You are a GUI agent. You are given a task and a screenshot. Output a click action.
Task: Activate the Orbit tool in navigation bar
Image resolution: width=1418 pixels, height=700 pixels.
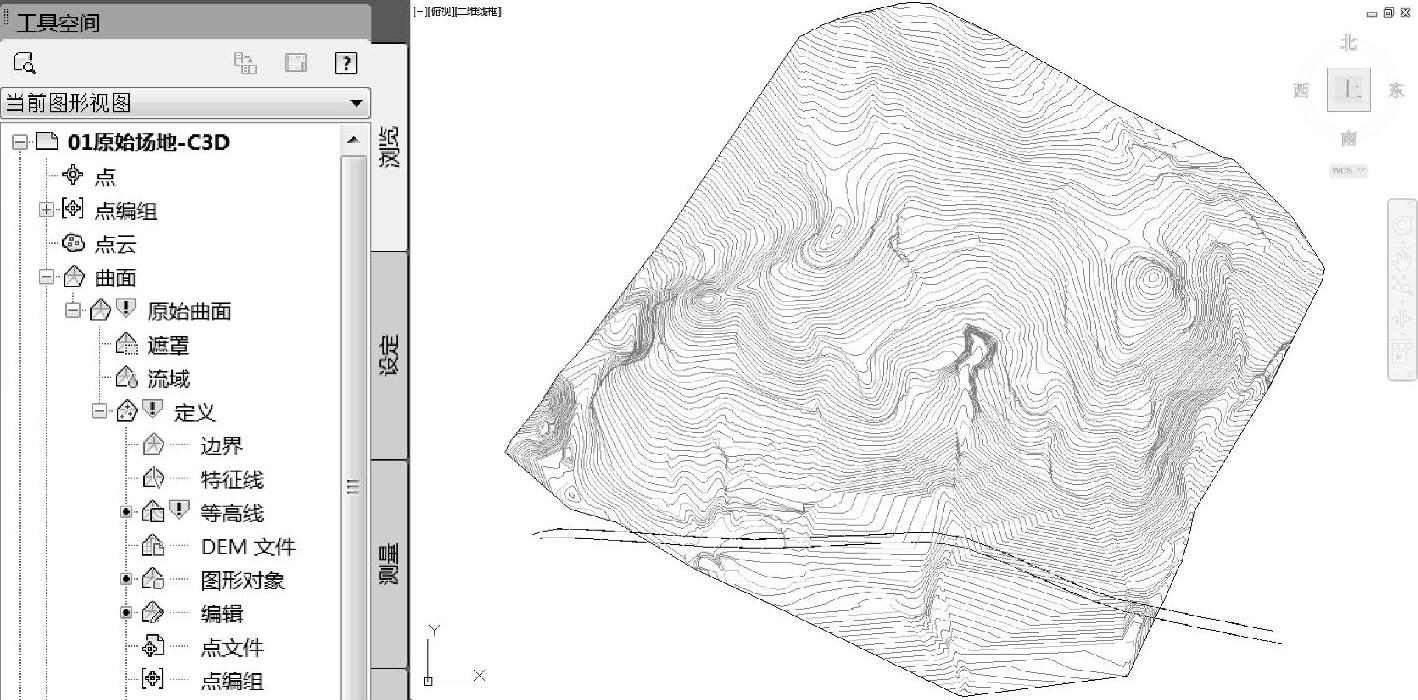tap(1401, 320)
